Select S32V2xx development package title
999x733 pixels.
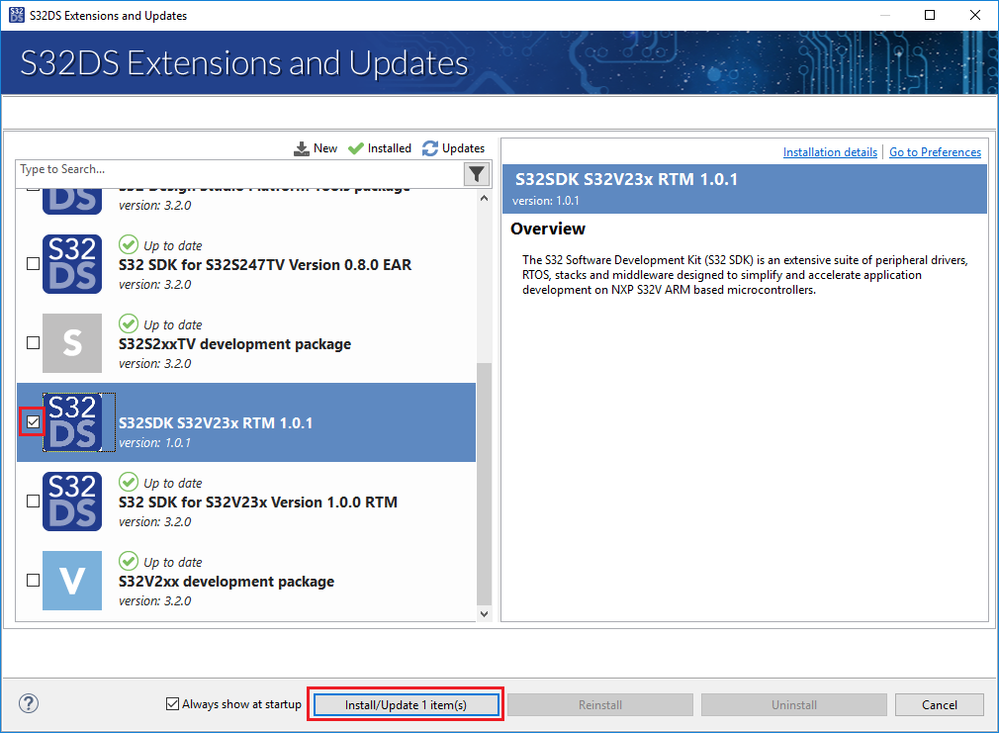[x=226, y=581]
